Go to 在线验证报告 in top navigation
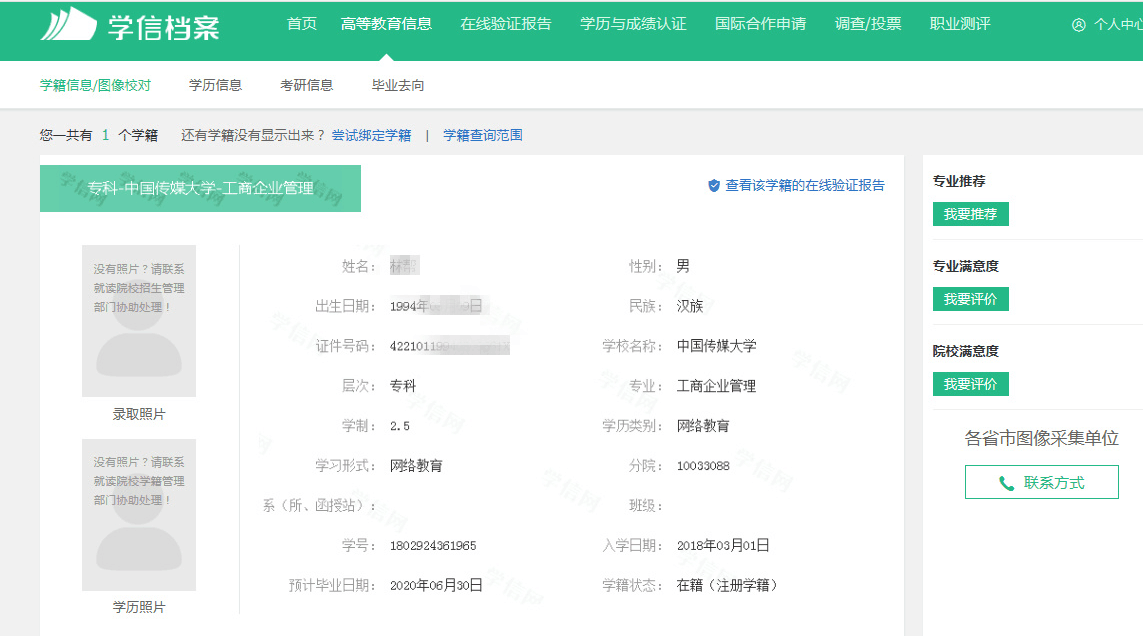 [x=506, y=24]
